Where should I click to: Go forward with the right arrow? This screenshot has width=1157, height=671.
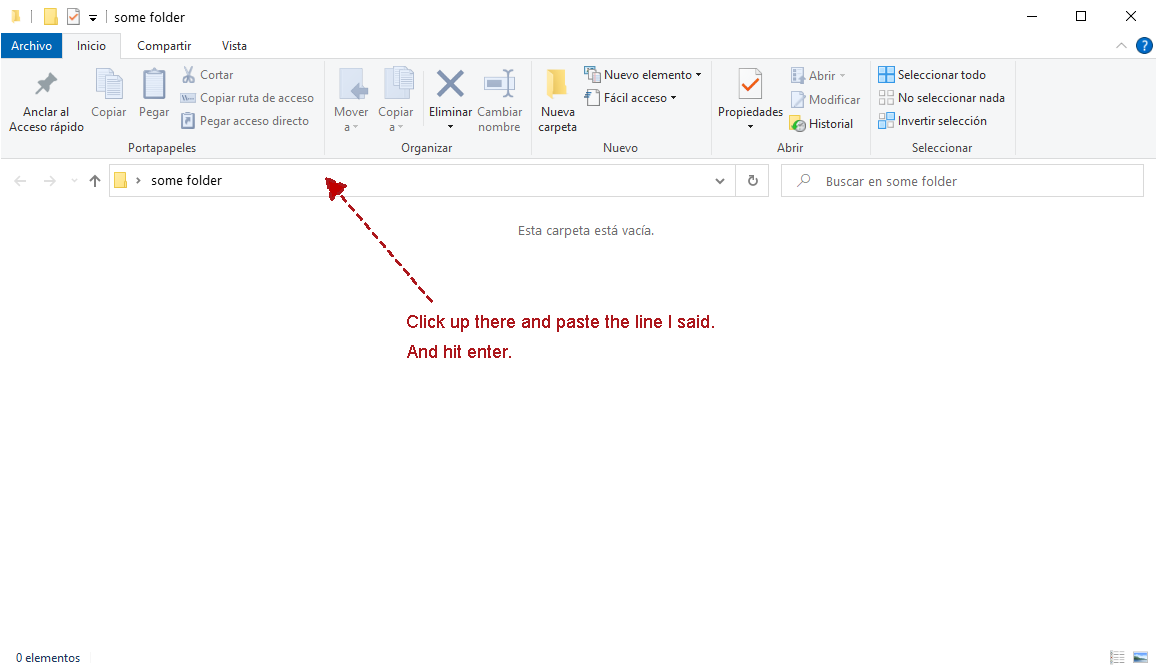(x=49, y=181)
